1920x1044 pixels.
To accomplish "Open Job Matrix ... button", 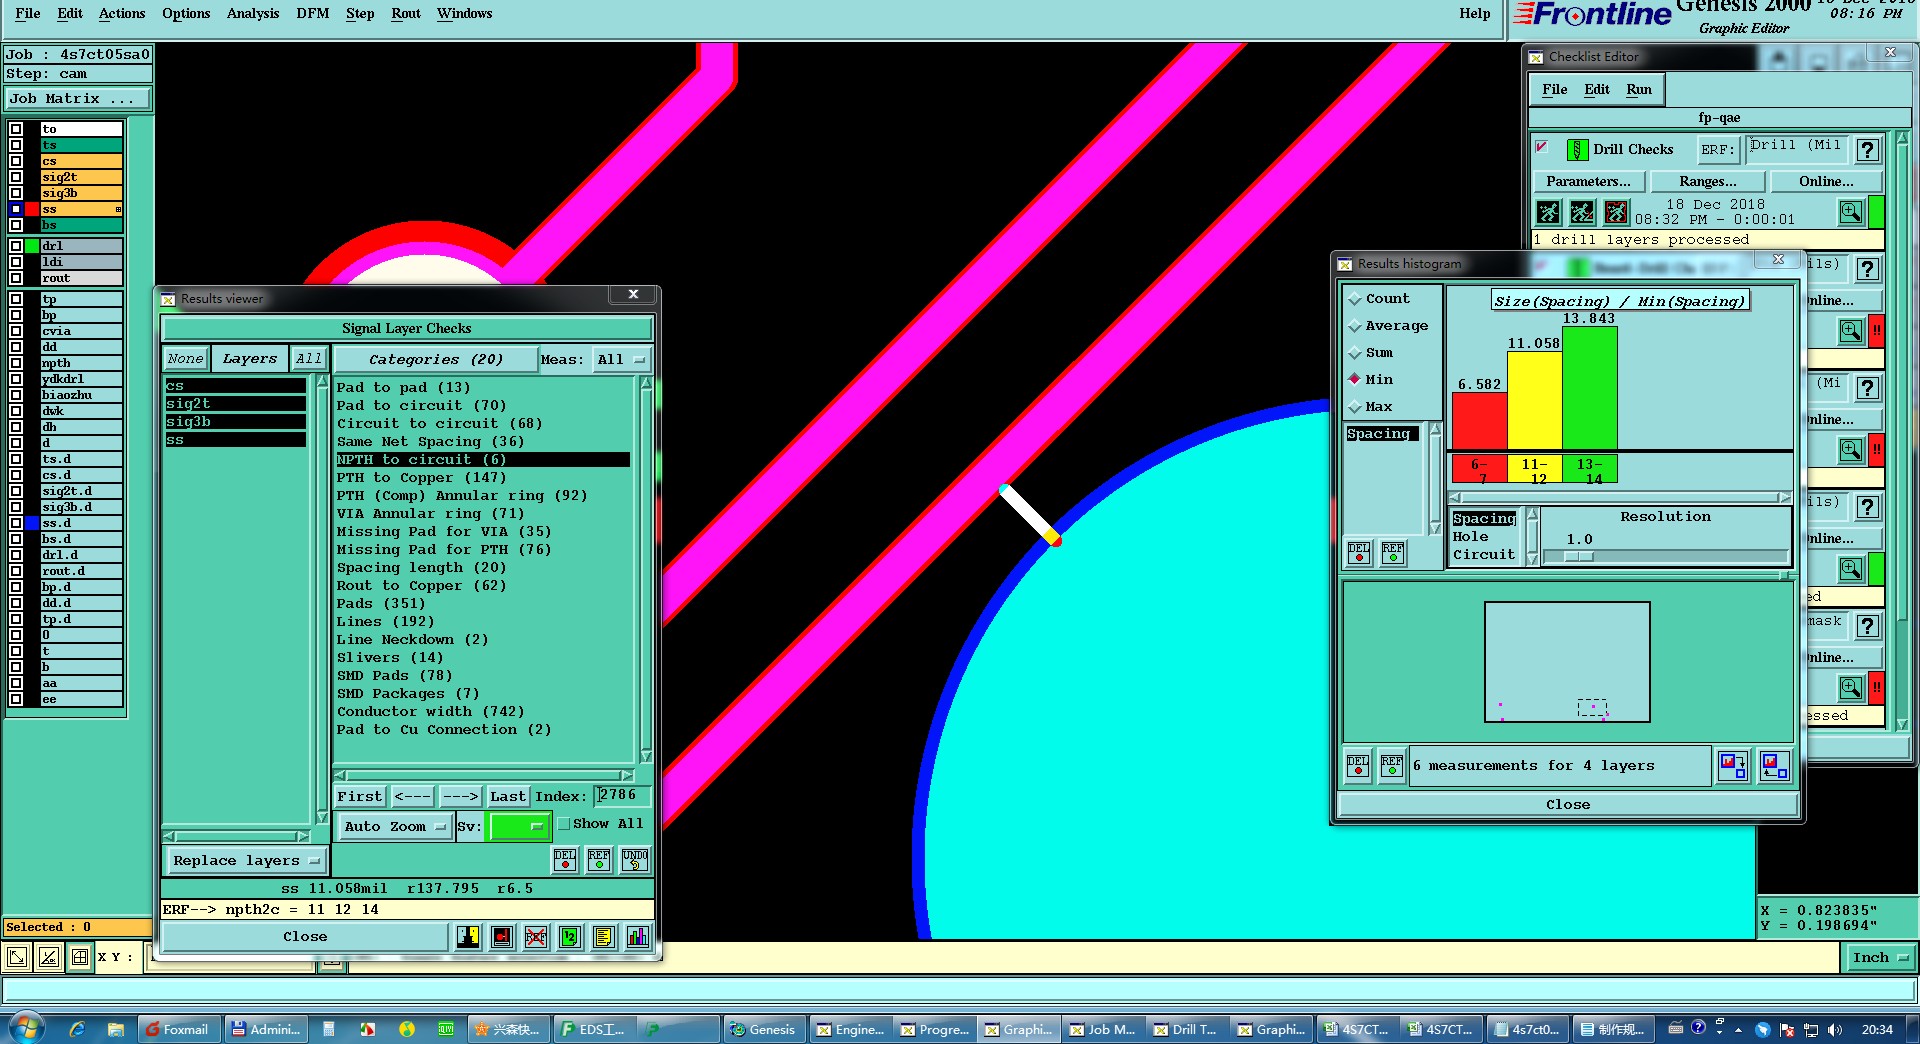I will [x=77, y=99].
